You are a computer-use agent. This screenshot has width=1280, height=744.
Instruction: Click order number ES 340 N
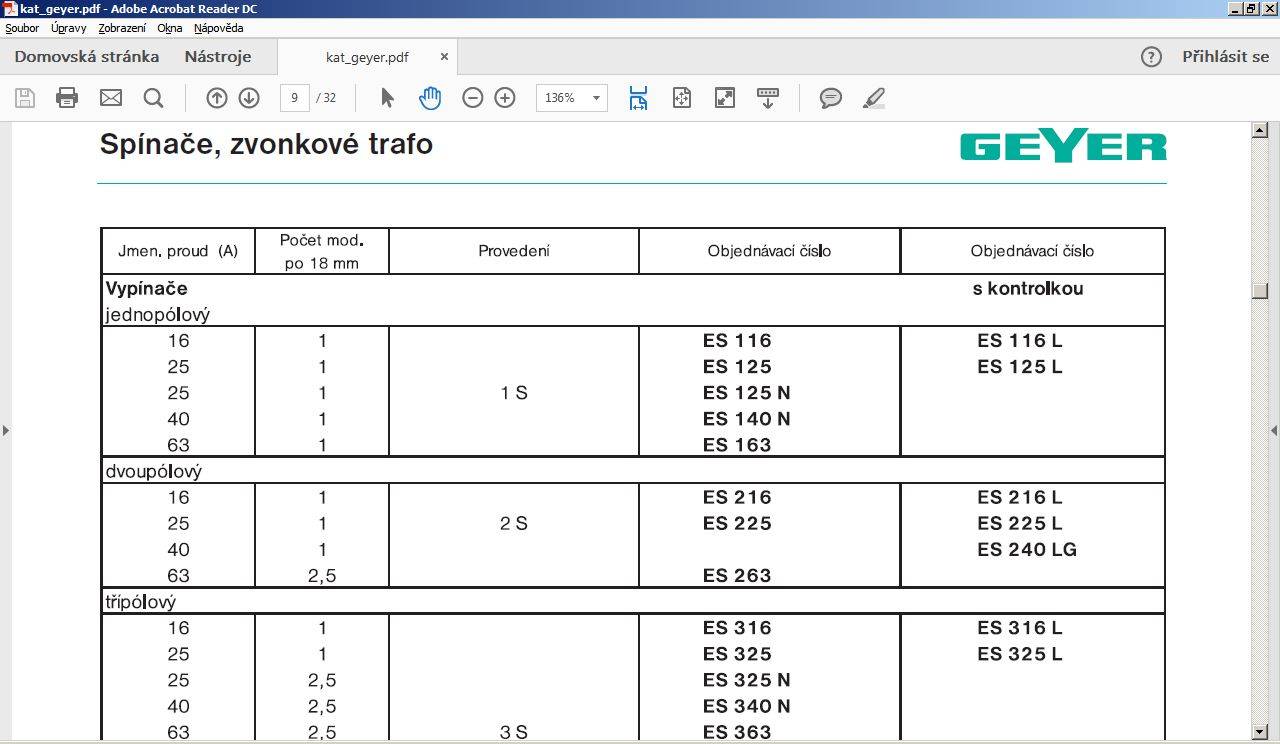click(x=747, y=706)
